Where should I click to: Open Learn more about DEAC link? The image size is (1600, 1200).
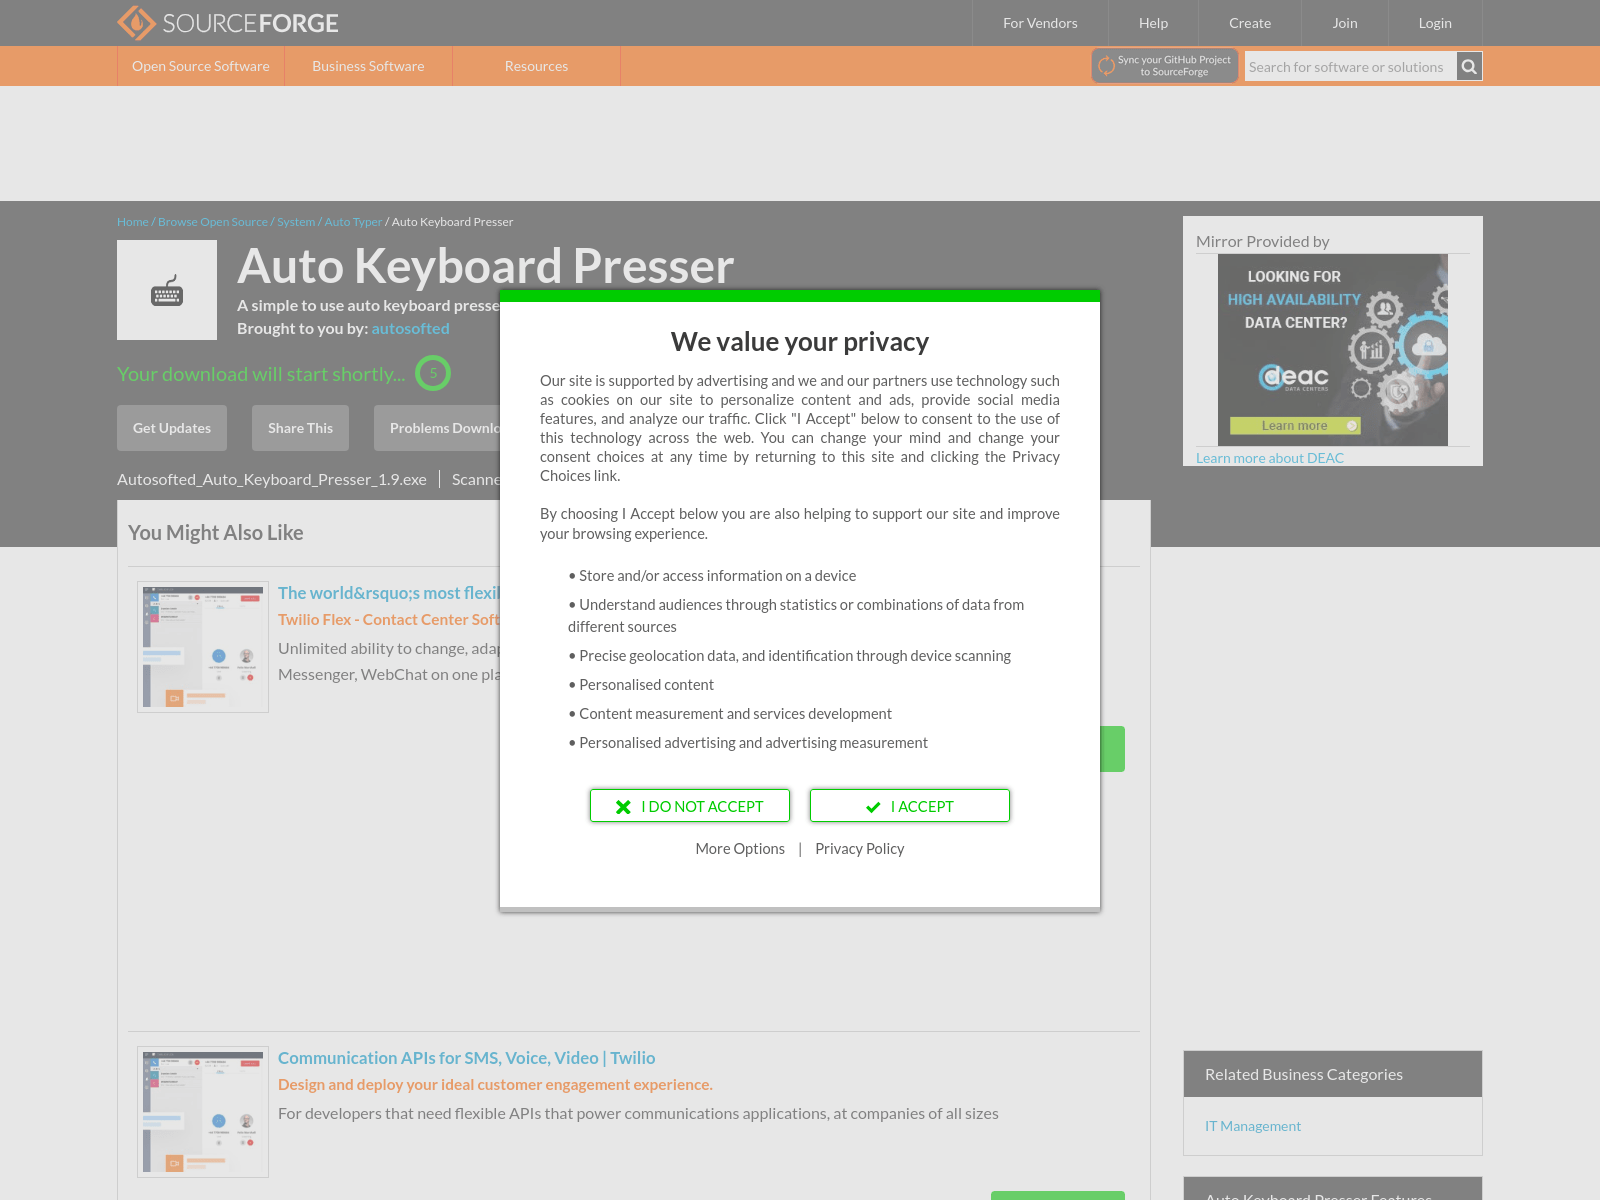(x=1270, y=458)
